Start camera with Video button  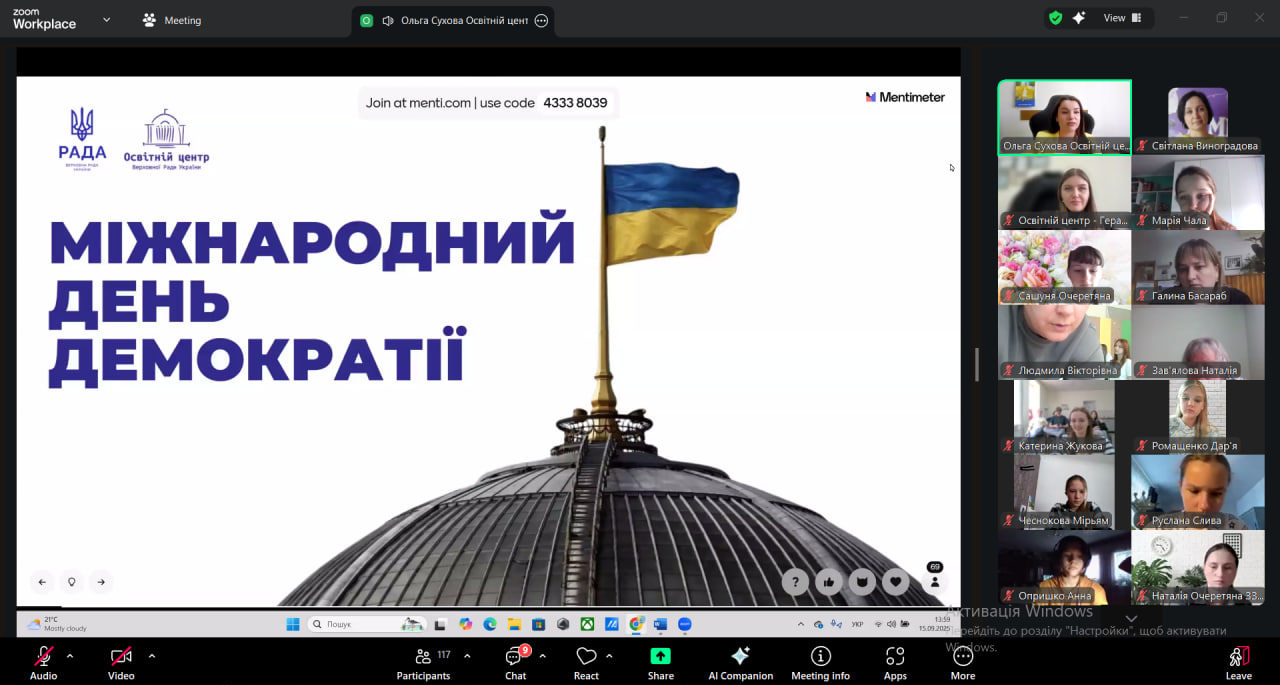(121, 662)
